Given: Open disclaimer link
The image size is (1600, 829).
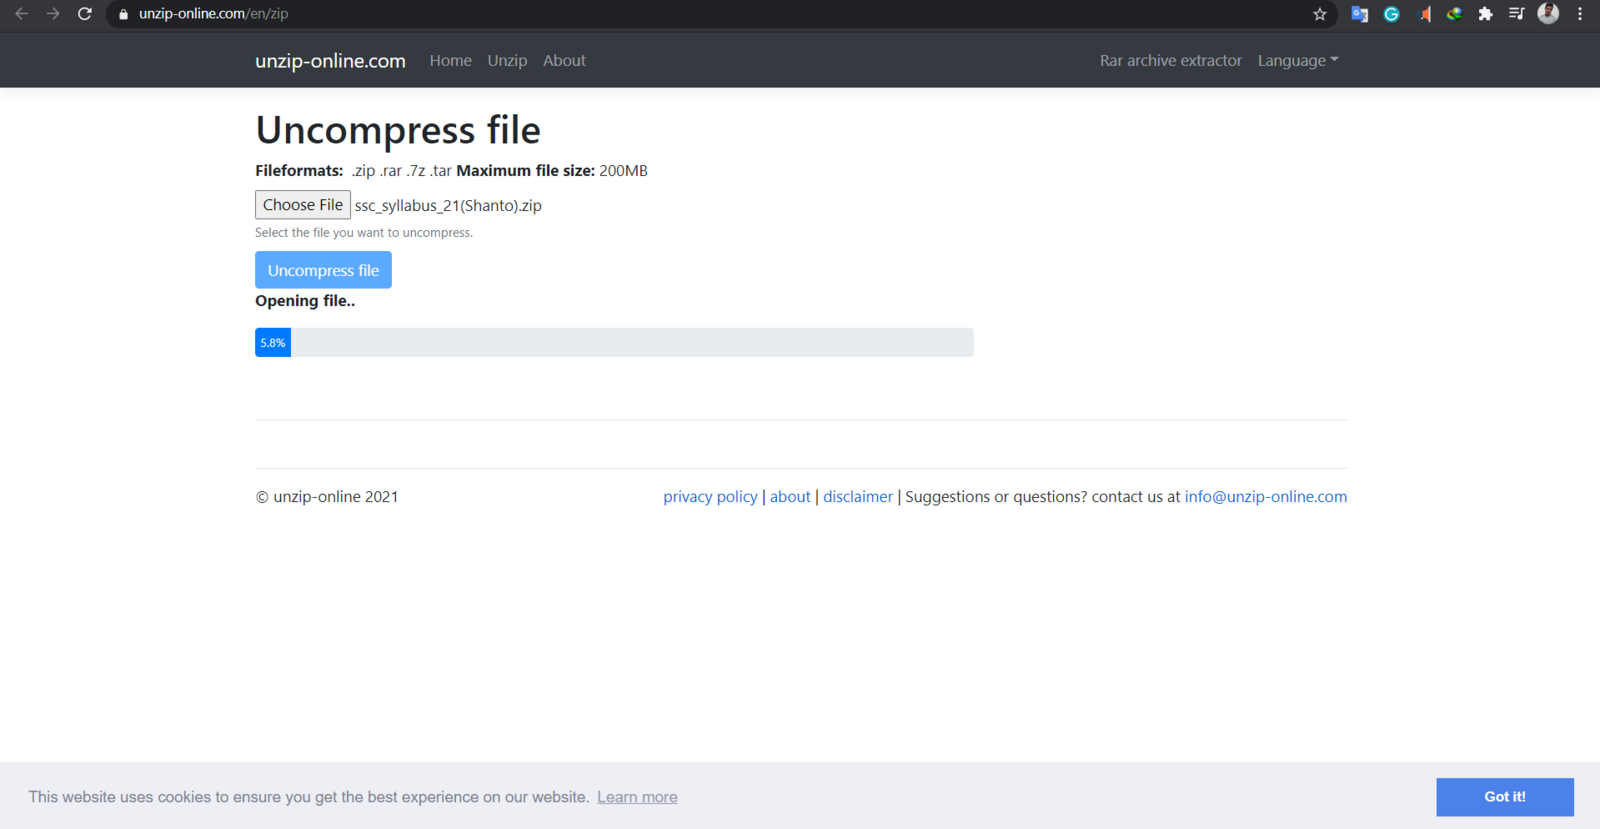Looking at the screenshot, I should click(x=858, y=497).
